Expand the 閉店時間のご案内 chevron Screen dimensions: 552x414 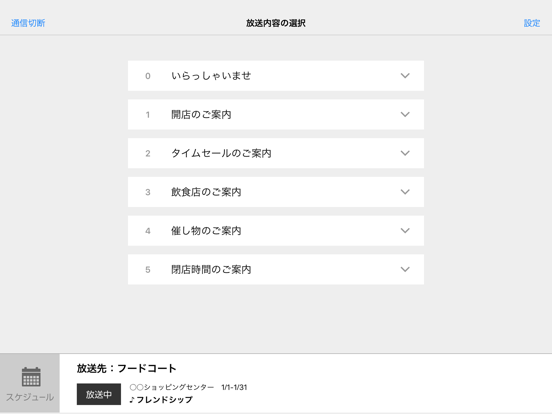[405, 269]
